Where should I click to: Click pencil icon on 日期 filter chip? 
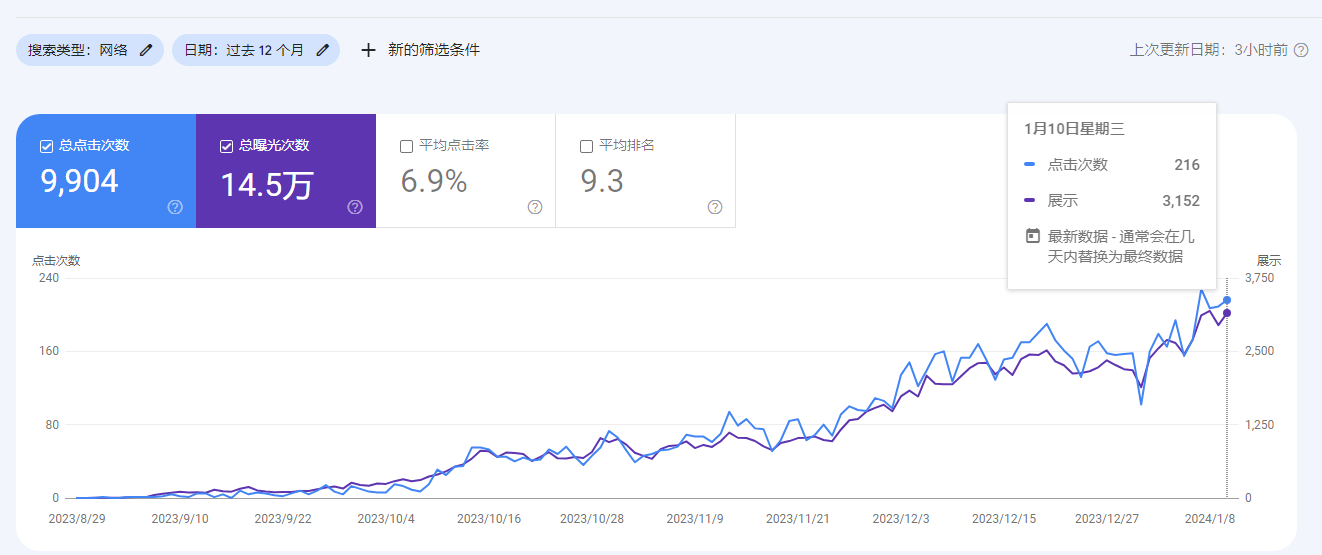(x=322, y=50)
